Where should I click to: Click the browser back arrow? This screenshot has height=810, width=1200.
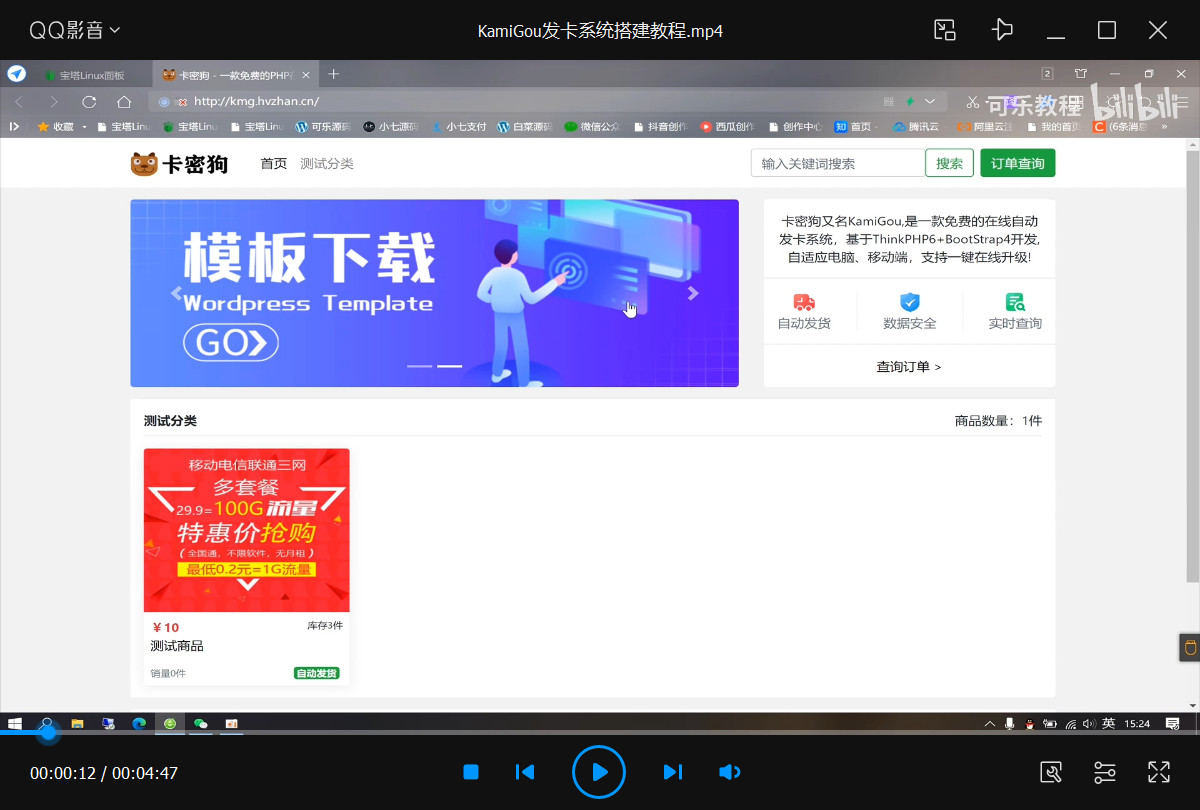pos(19,101)
